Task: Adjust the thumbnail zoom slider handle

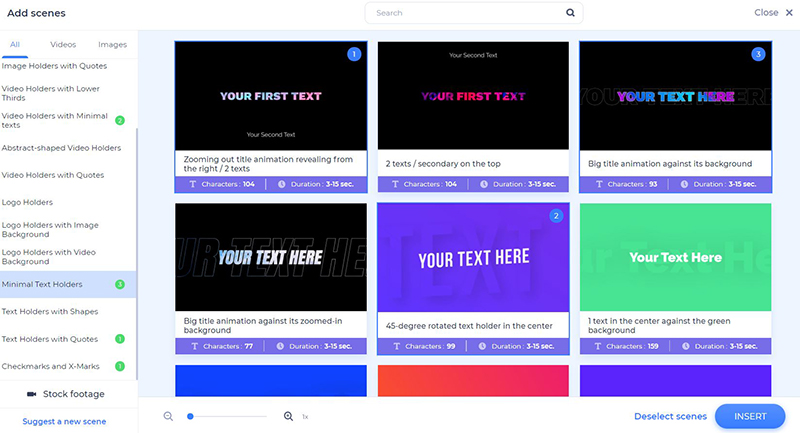Action: coord(190,416)
